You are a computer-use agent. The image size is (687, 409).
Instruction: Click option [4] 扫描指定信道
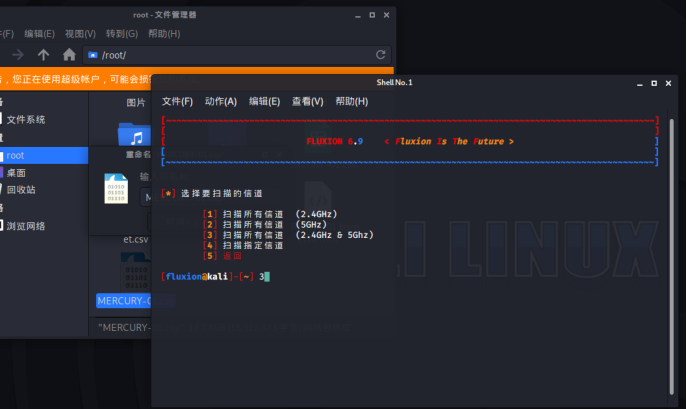243,245
